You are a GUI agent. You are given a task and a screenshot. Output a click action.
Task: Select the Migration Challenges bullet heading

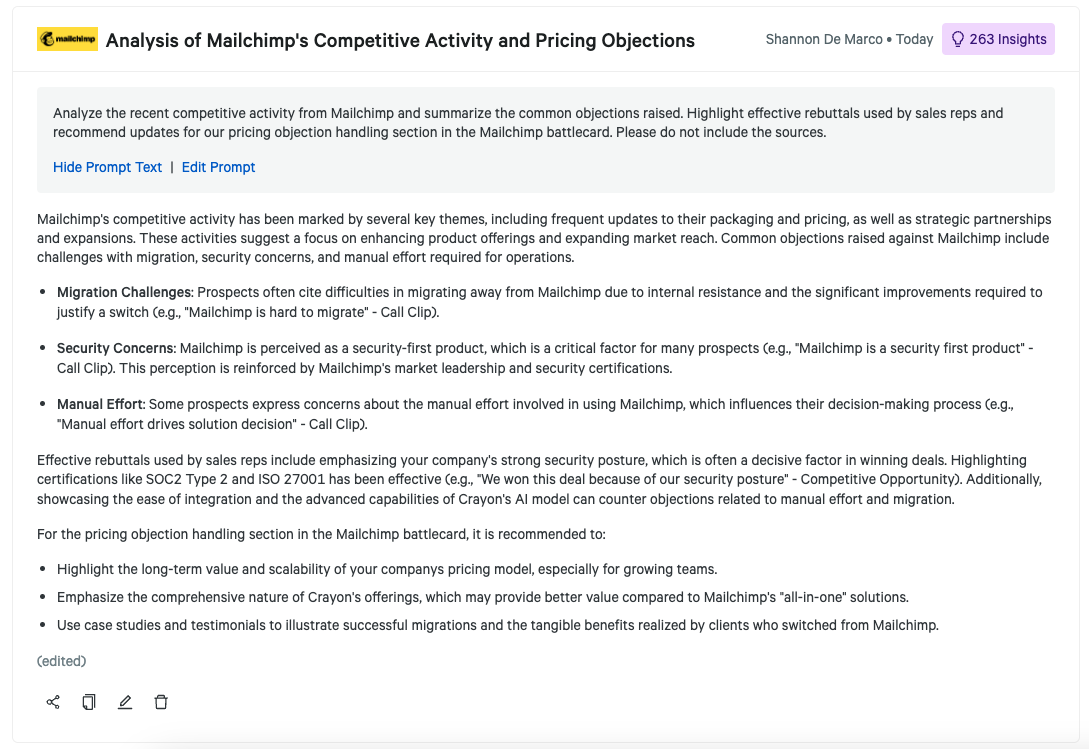[x=124, y=292]
